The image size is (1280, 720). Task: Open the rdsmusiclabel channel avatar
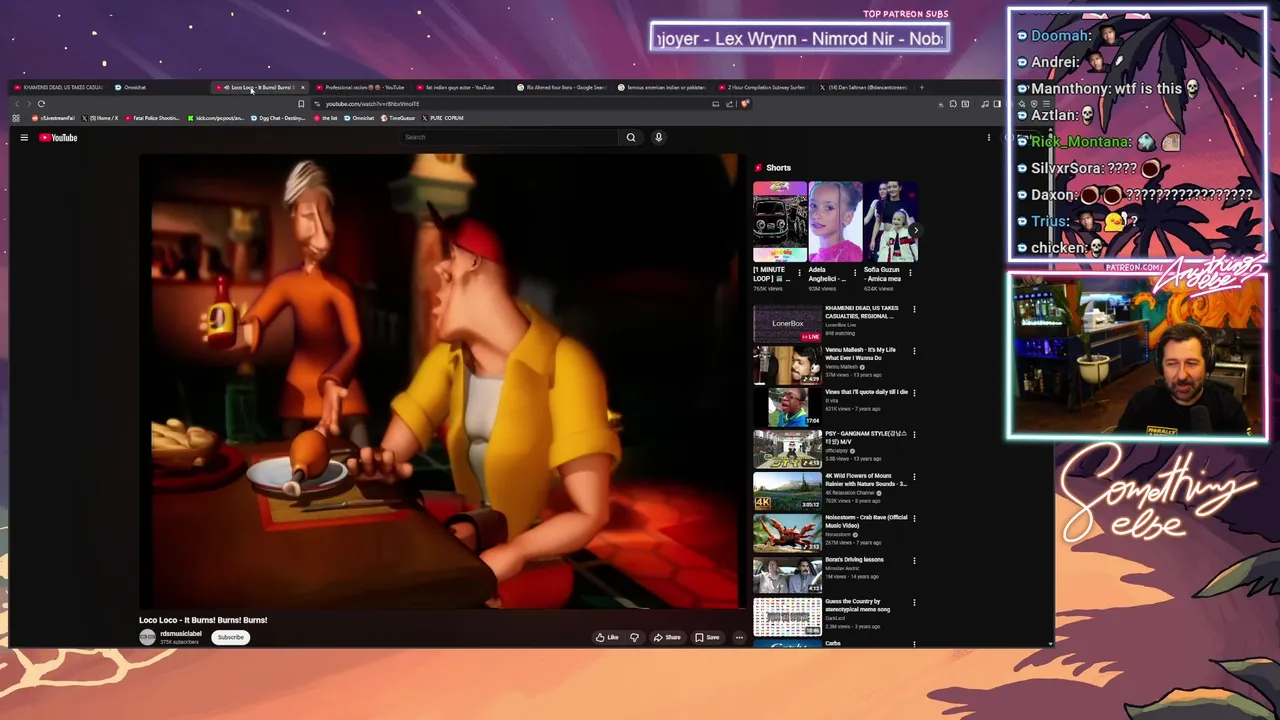coord(147,637)
